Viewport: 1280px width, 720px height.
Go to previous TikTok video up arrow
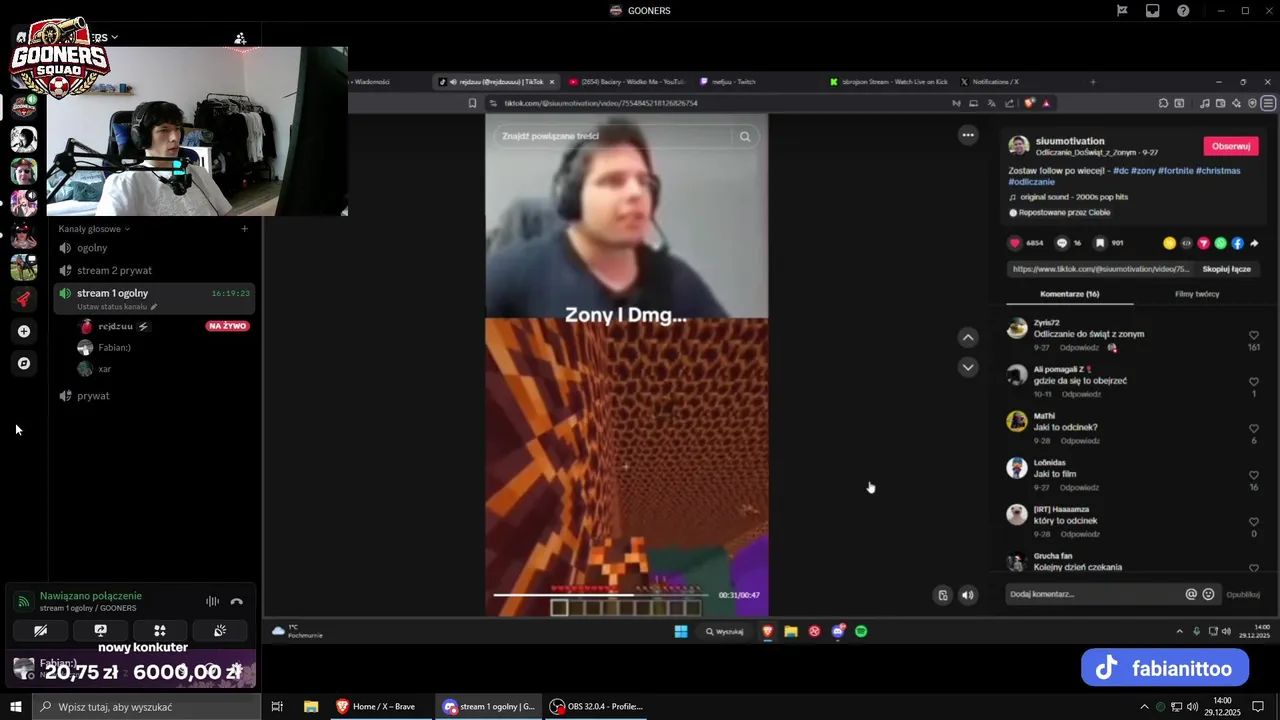coord(967,338)
